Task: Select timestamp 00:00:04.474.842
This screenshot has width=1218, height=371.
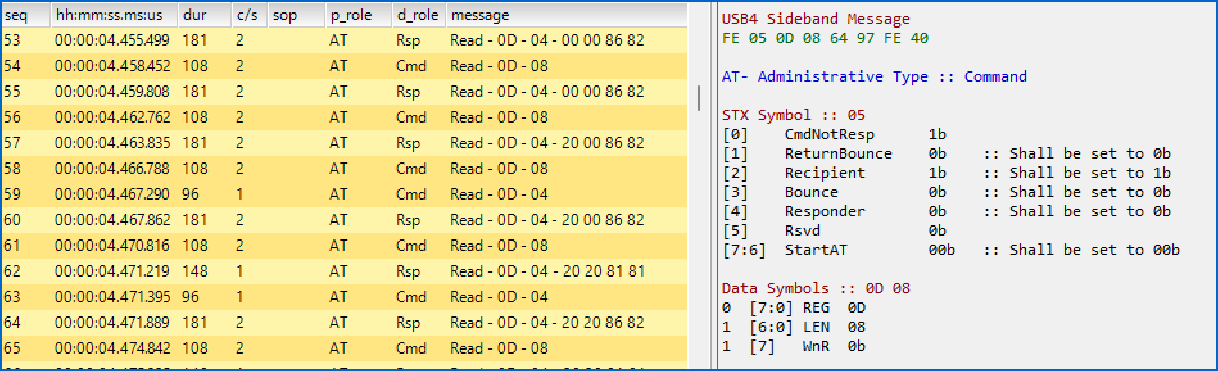Action: [x=112, y=348]
